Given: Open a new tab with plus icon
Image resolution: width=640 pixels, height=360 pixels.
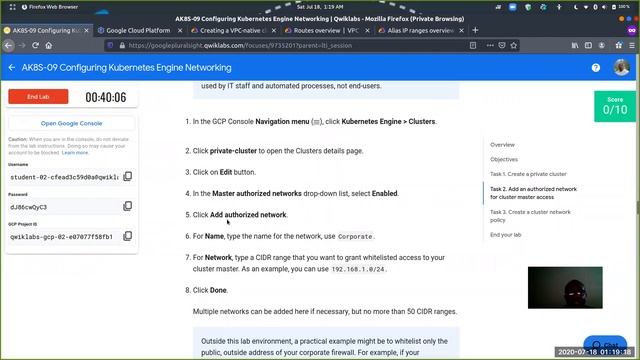Looking at the screenshot, I should [475, 30].
